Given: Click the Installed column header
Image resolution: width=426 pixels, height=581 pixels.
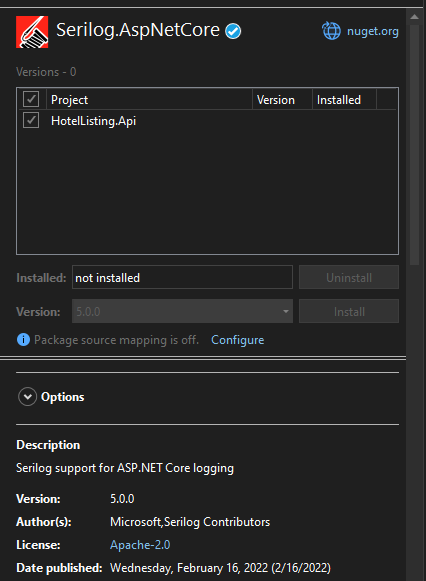Looking at the screenshot, I should click(x=344, y=100).
